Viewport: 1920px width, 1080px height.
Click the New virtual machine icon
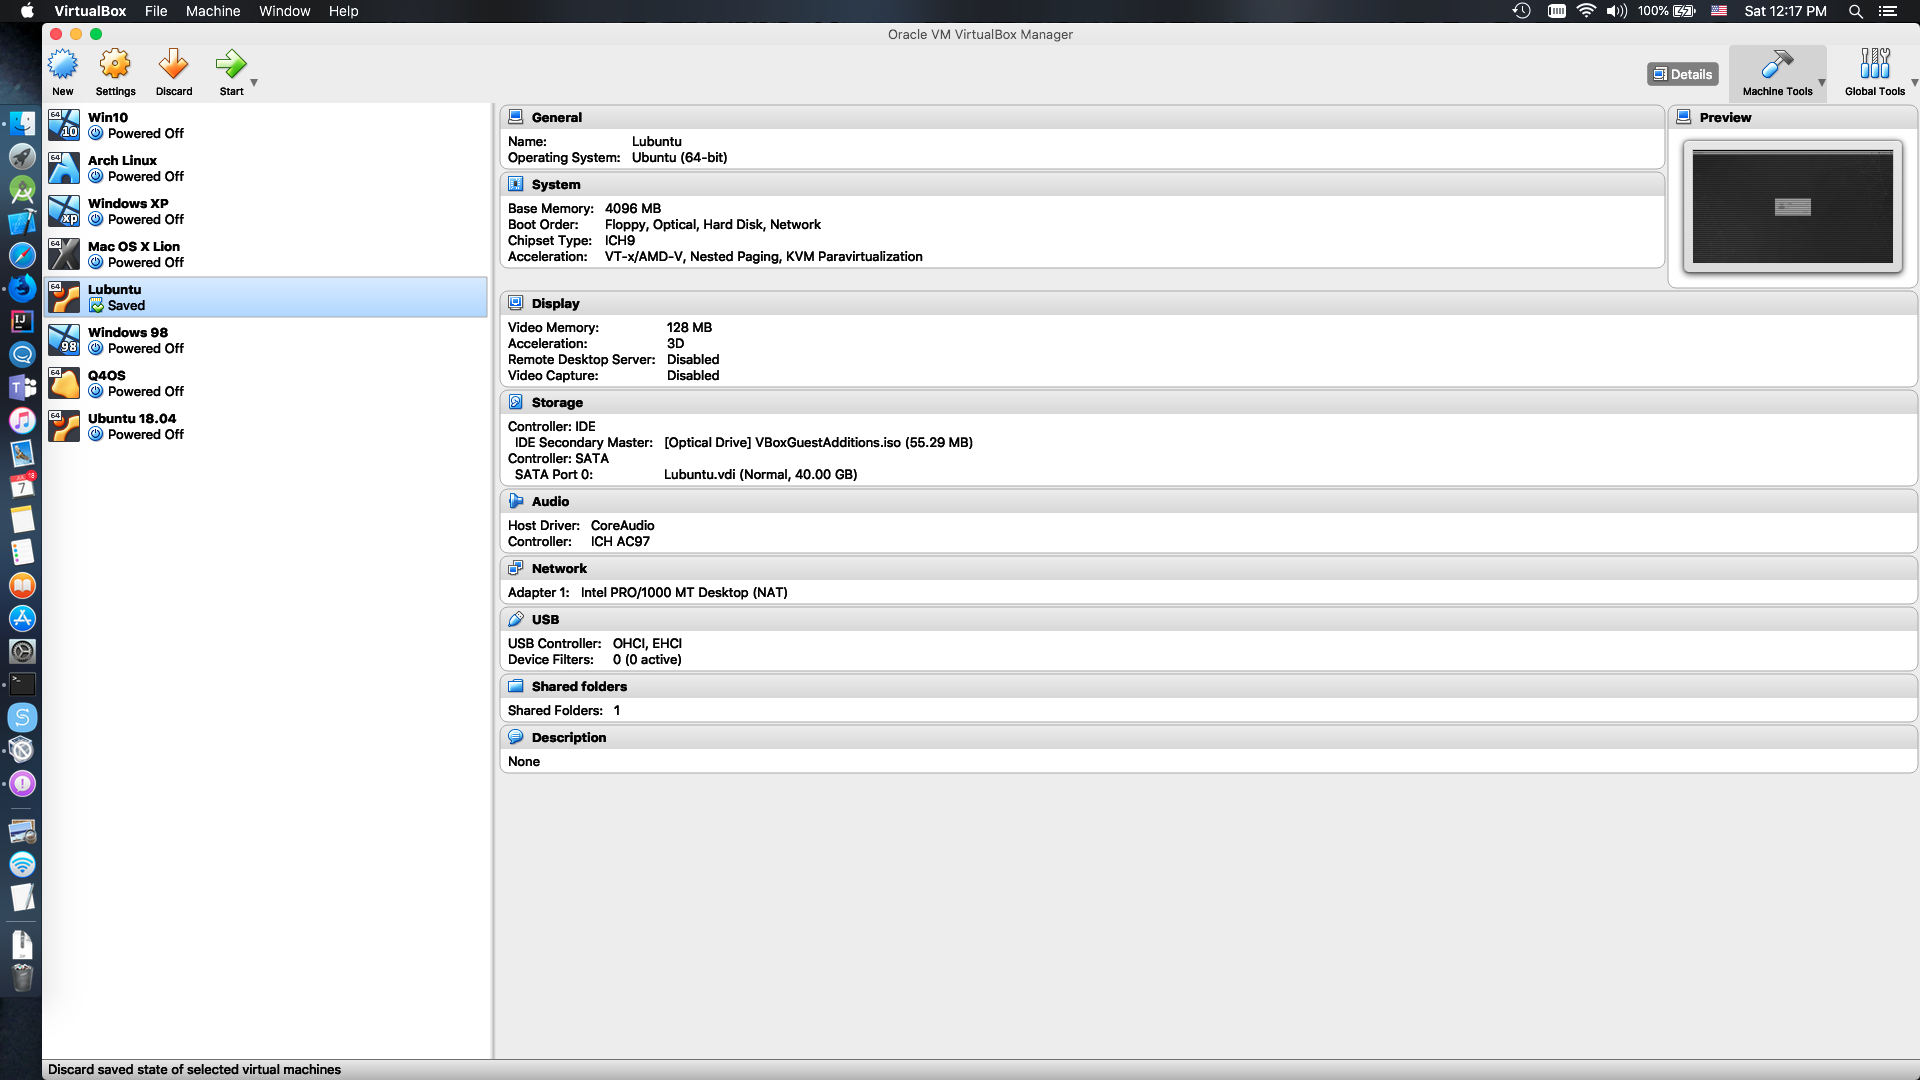click(x=63, y=65)
